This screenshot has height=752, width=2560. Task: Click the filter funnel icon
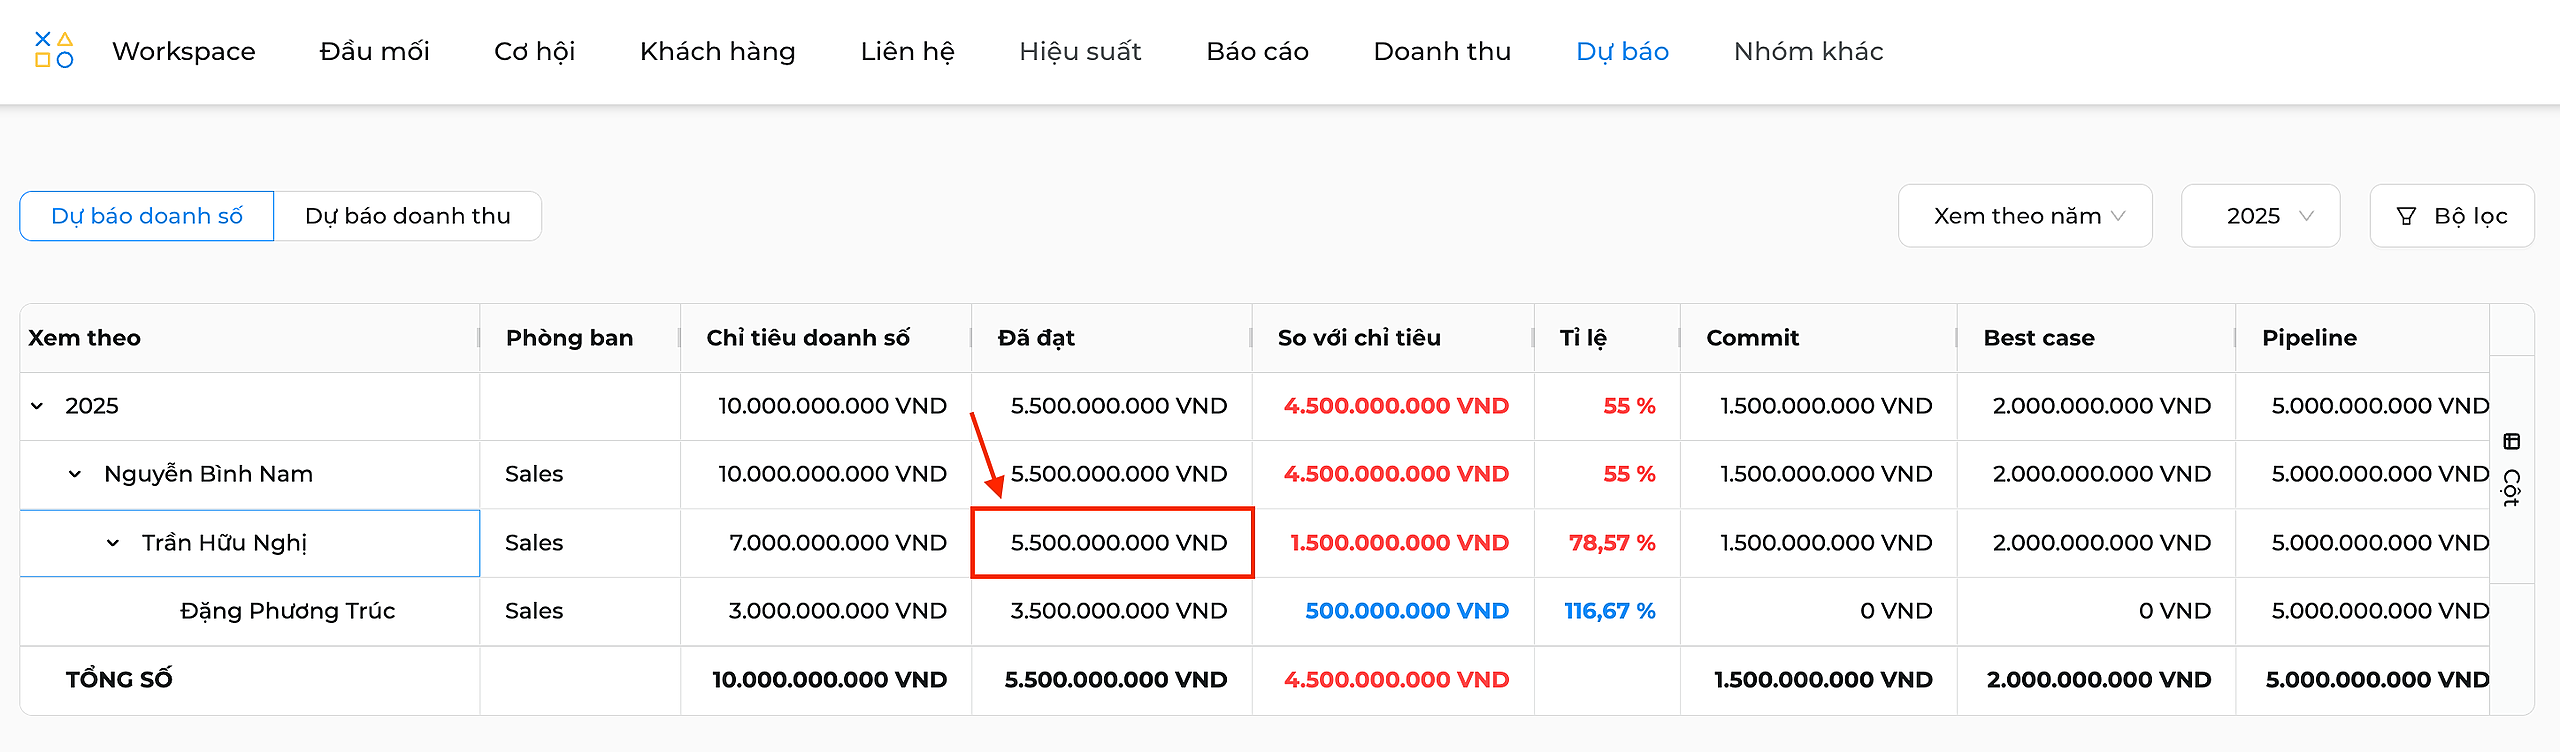pyautogui.click(x=2406, y=216)
